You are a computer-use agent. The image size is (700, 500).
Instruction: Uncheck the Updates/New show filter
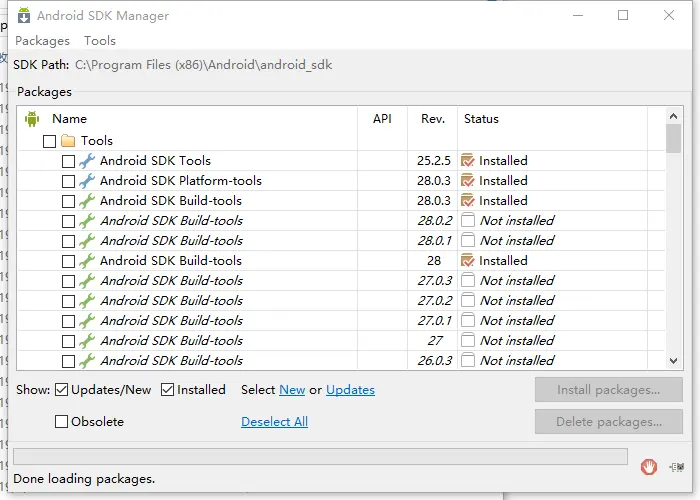tap(61, 390)
